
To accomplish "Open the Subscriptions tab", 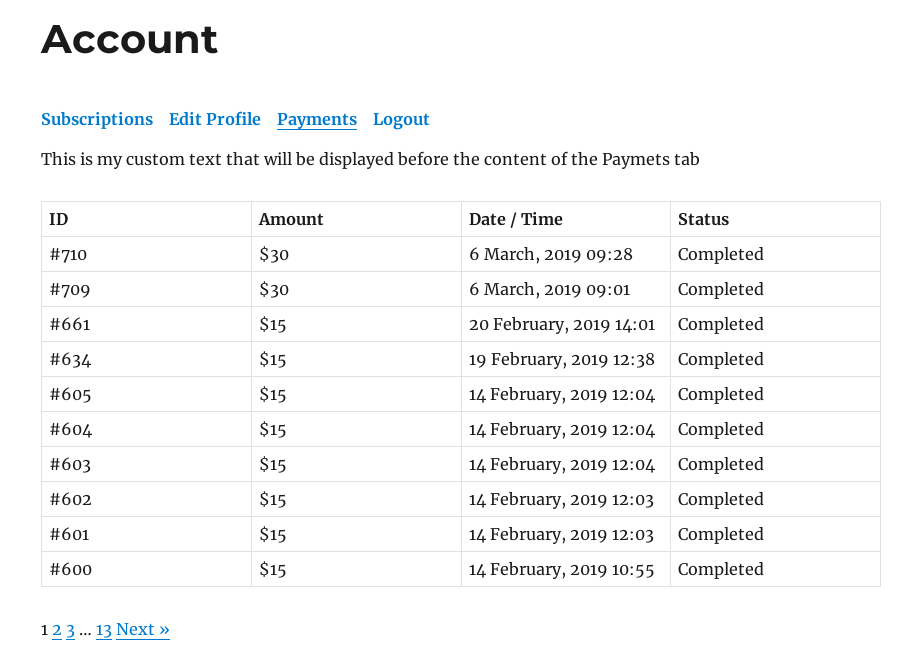I will point(97,119).
